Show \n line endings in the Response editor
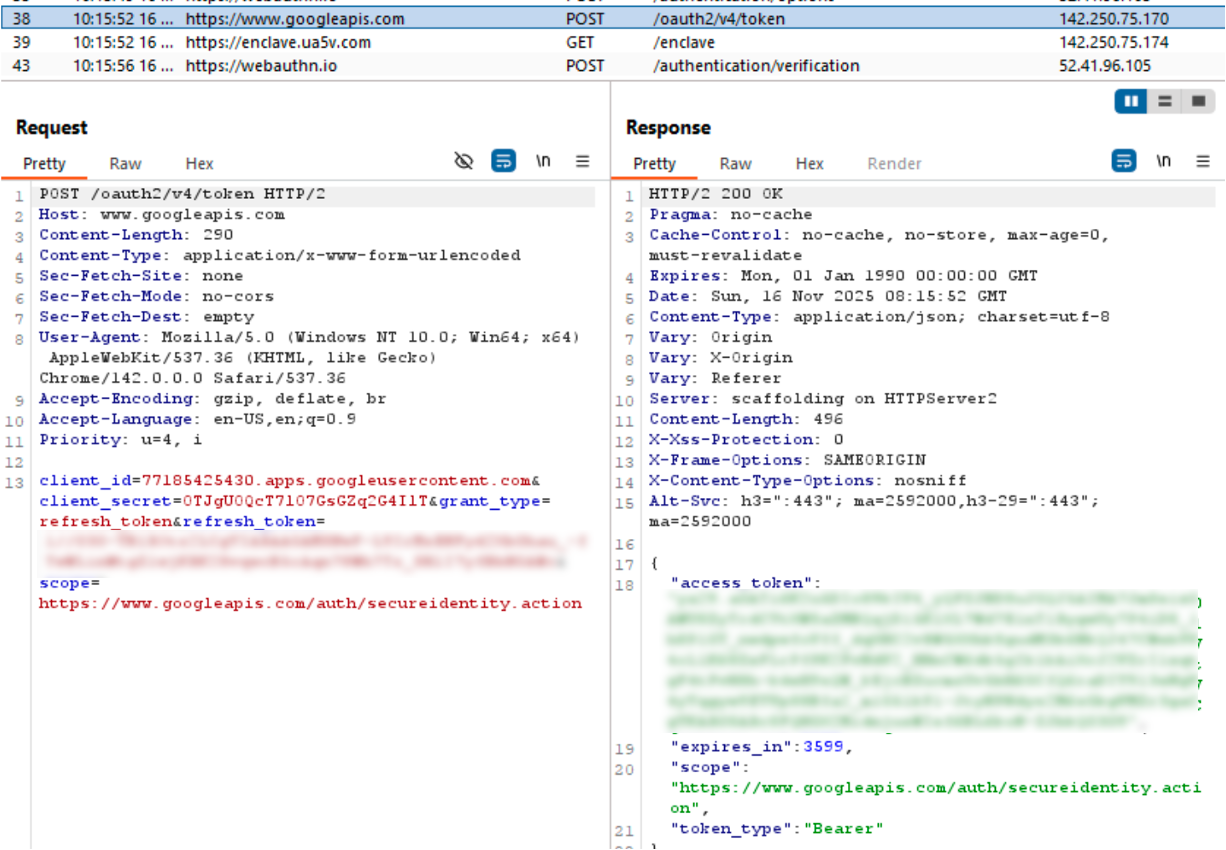Viewport: 1226px width, 850px height. [x=1165, y=160]
